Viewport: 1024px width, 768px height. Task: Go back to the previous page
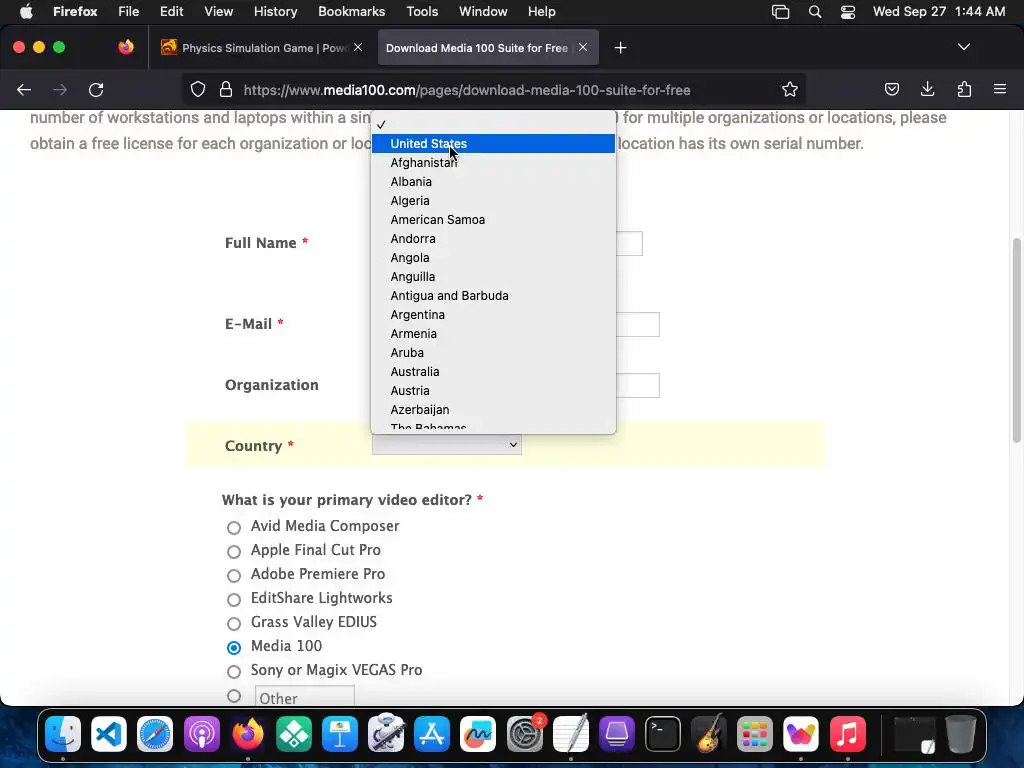pos(24,89)
